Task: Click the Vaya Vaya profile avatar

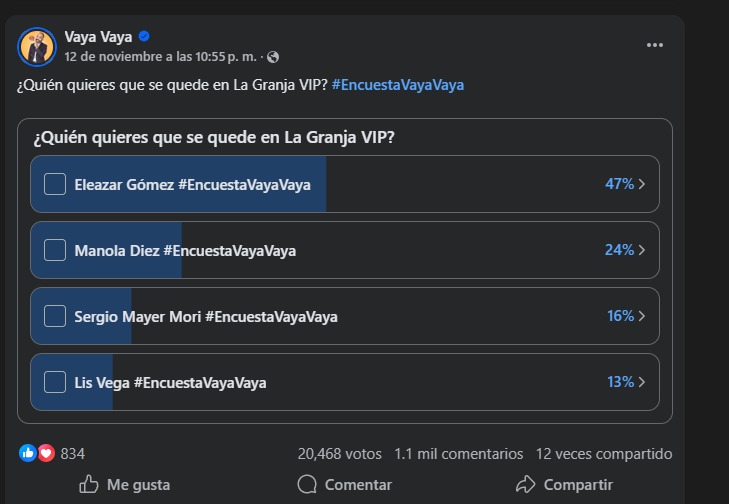Action: click(37, 46)
